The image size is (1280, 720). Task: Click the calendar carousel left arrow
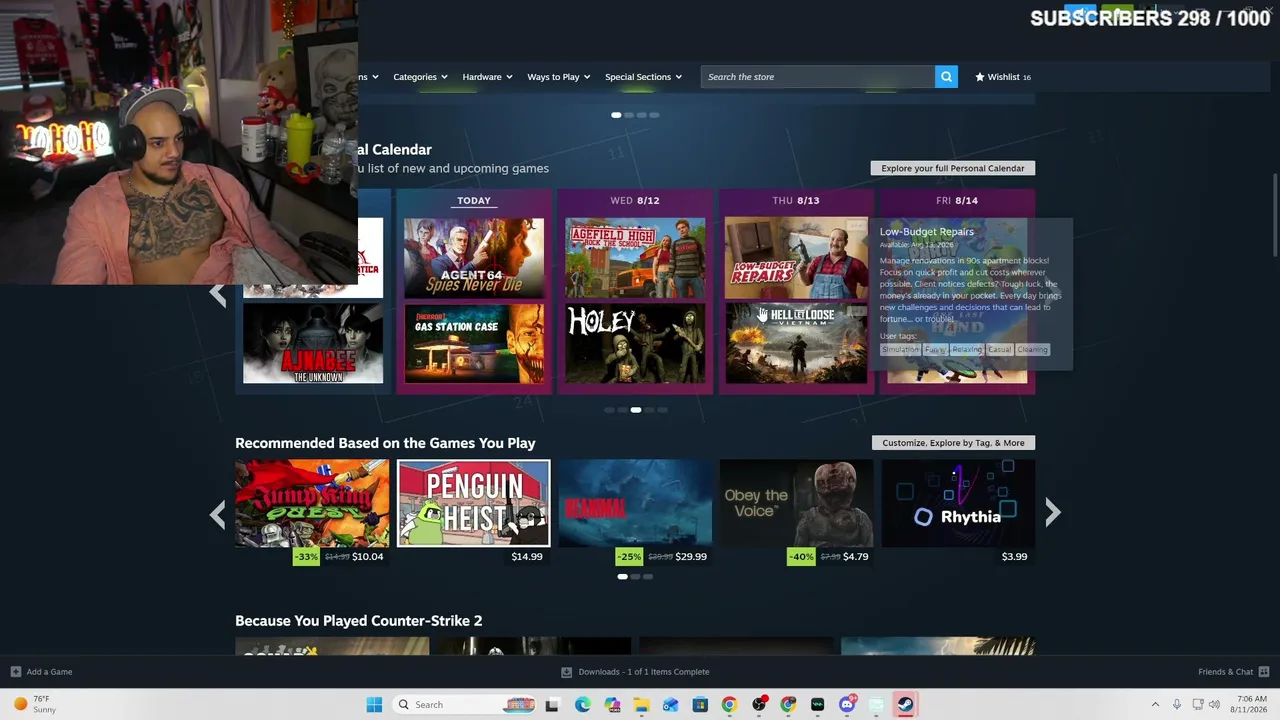pyautogui.click(x=218, y=294)
